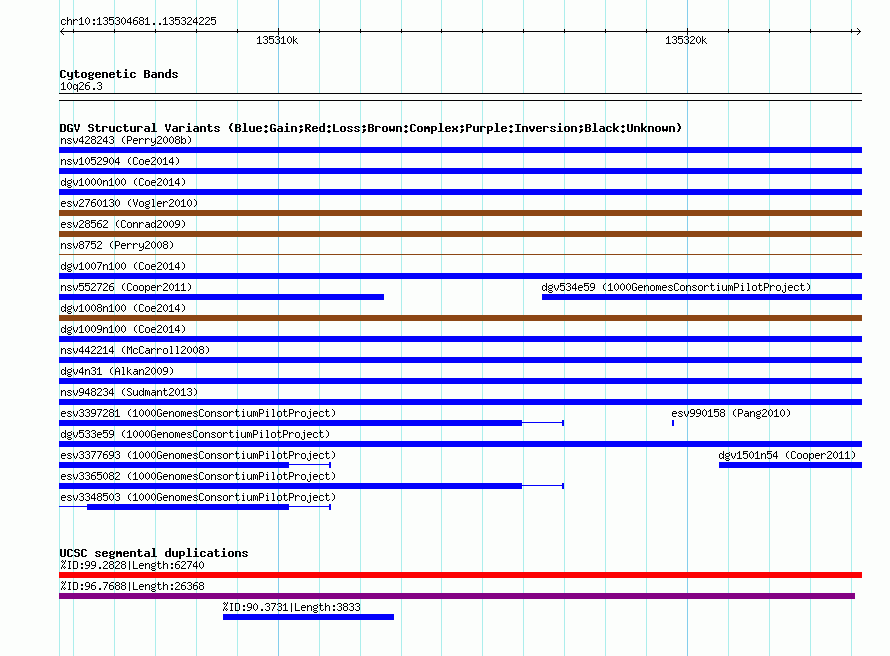Screen dimensions: 890x656
Task: Select variant esv3365082 label
Action: pos(198,476)
